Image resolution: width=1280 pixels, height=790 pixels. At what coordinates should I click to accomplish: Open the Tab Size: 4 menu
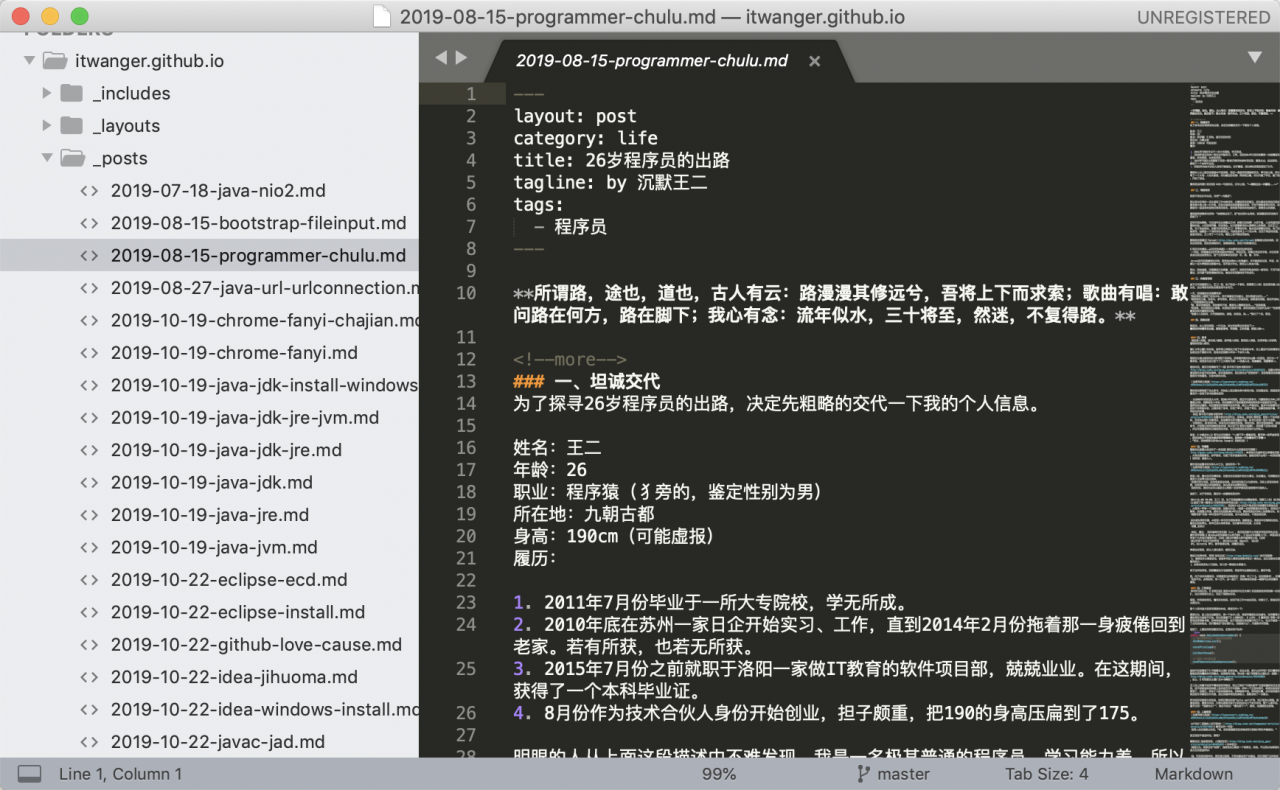tap(1047, 774)
